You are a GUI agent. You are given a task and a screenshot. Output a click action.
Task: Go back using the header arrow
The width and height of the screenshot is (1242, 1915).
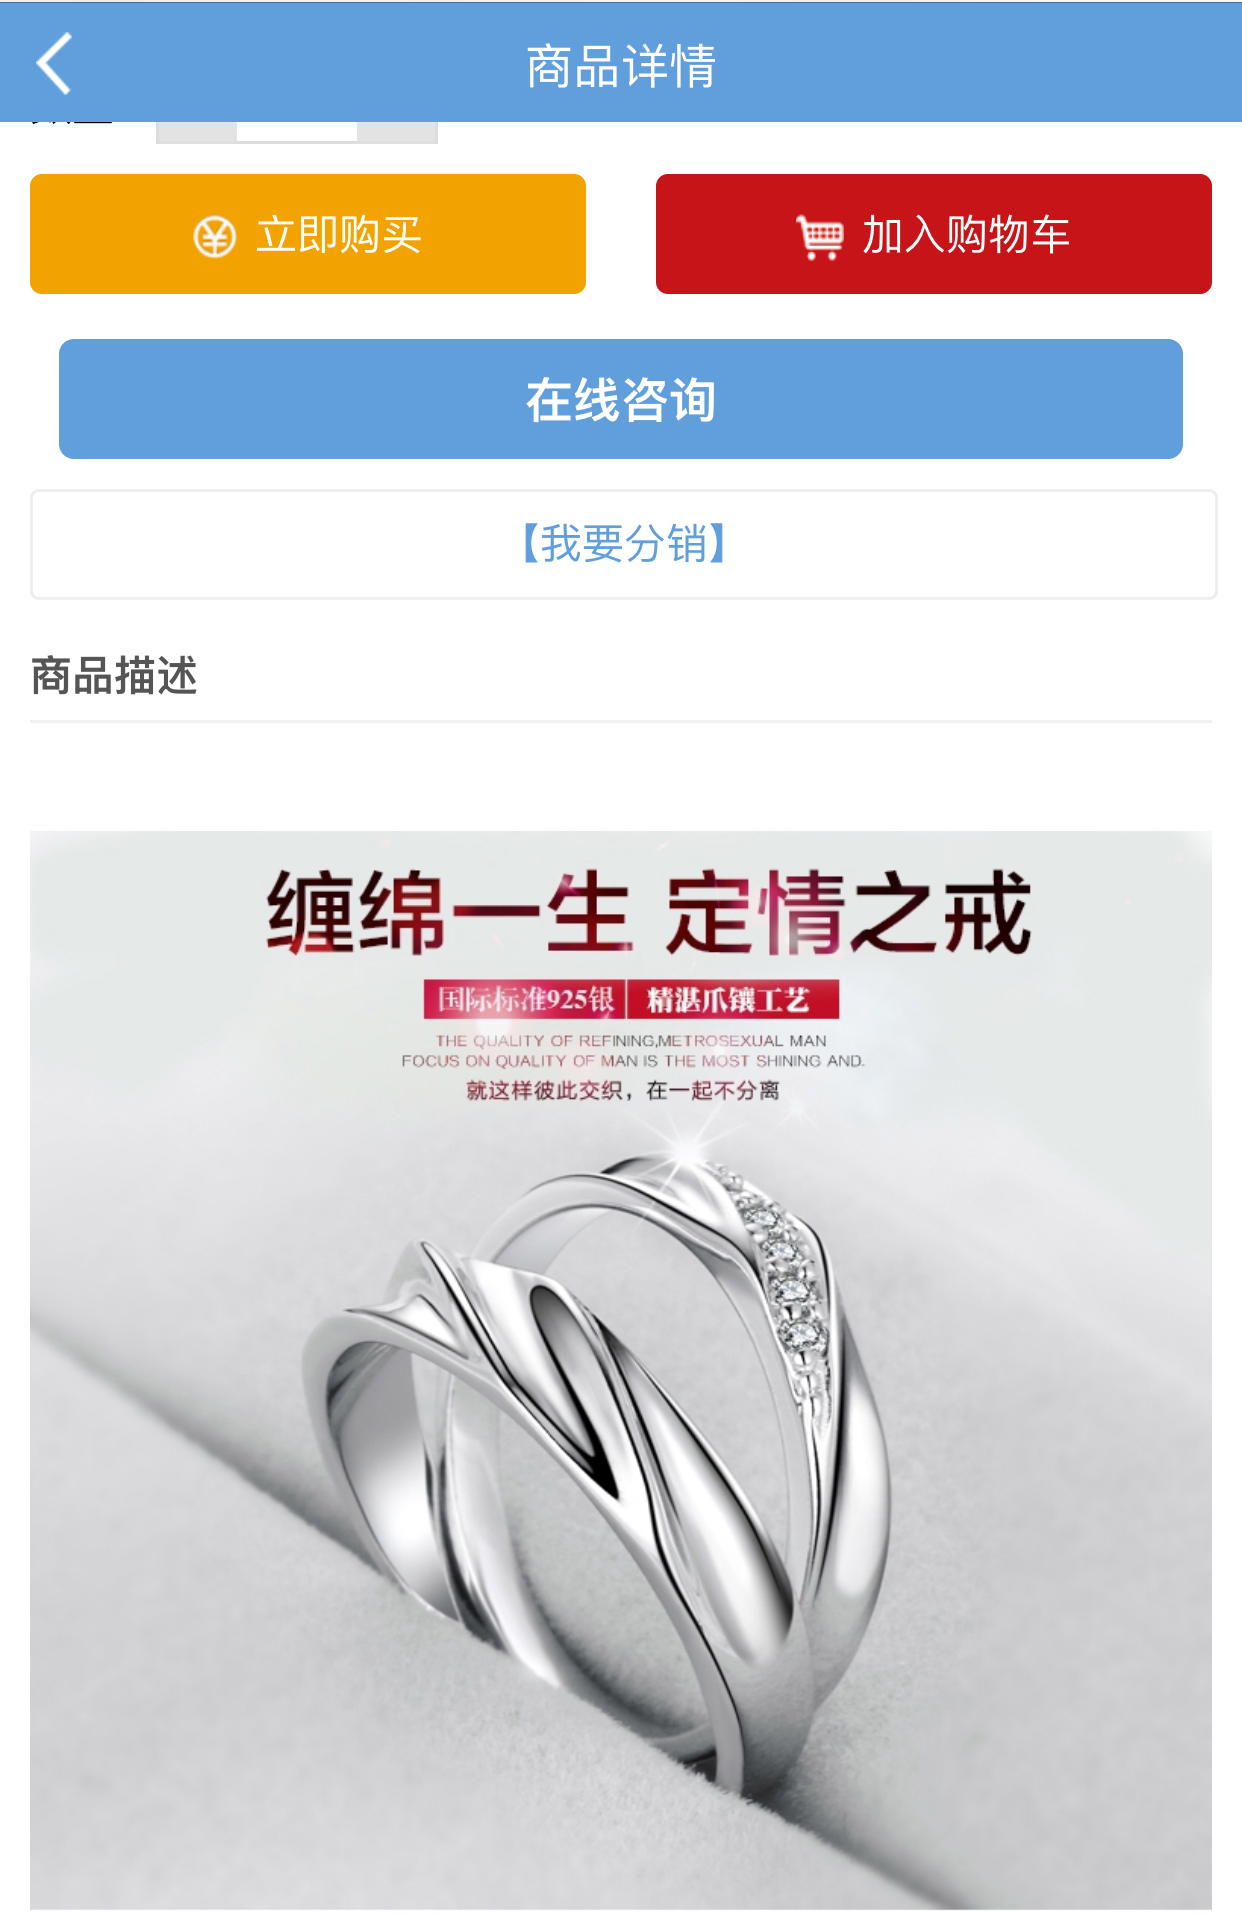[54, 64]
